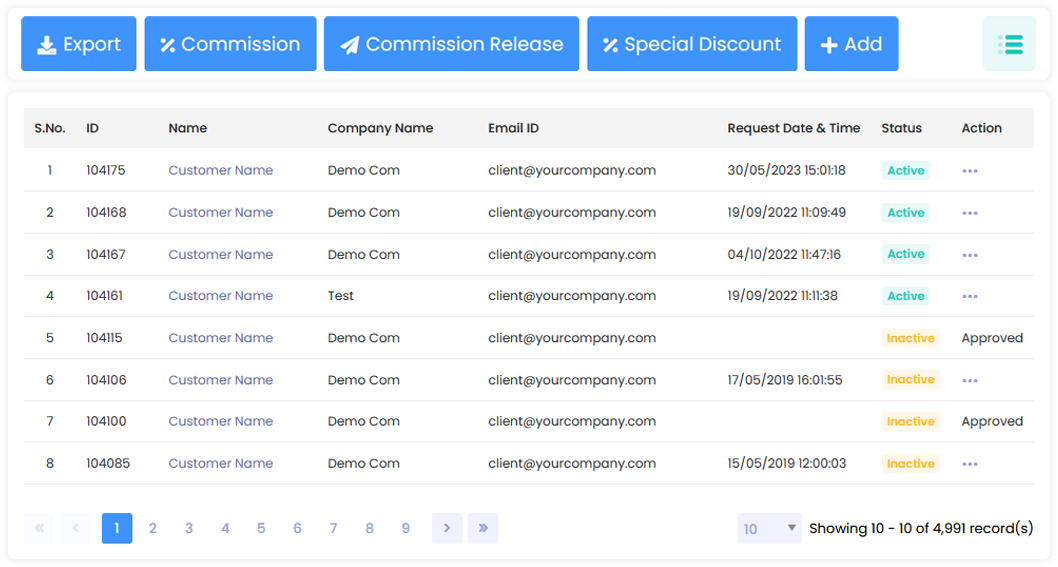
Task: Open action dots for ID 104161
Action: pyautogui.click(x=969, y=297)
